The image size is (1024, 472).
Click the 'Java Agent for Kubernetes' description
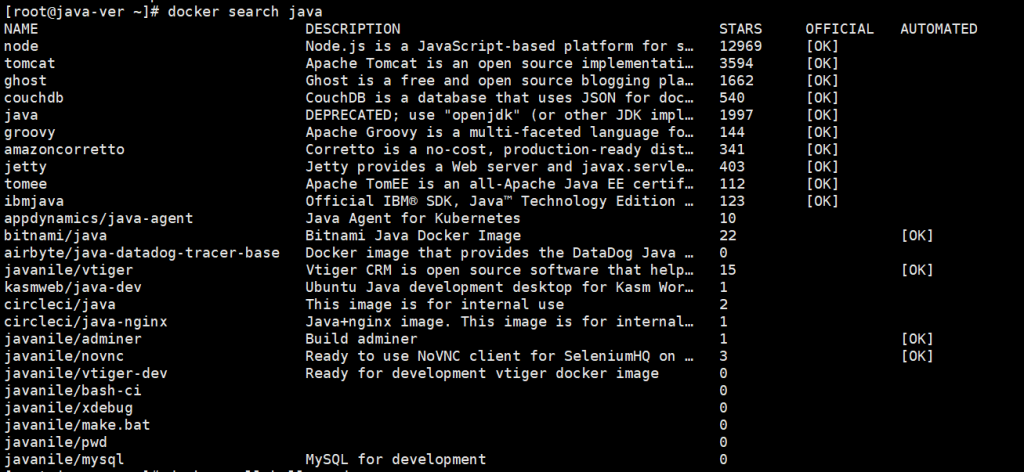pos(412,218)
